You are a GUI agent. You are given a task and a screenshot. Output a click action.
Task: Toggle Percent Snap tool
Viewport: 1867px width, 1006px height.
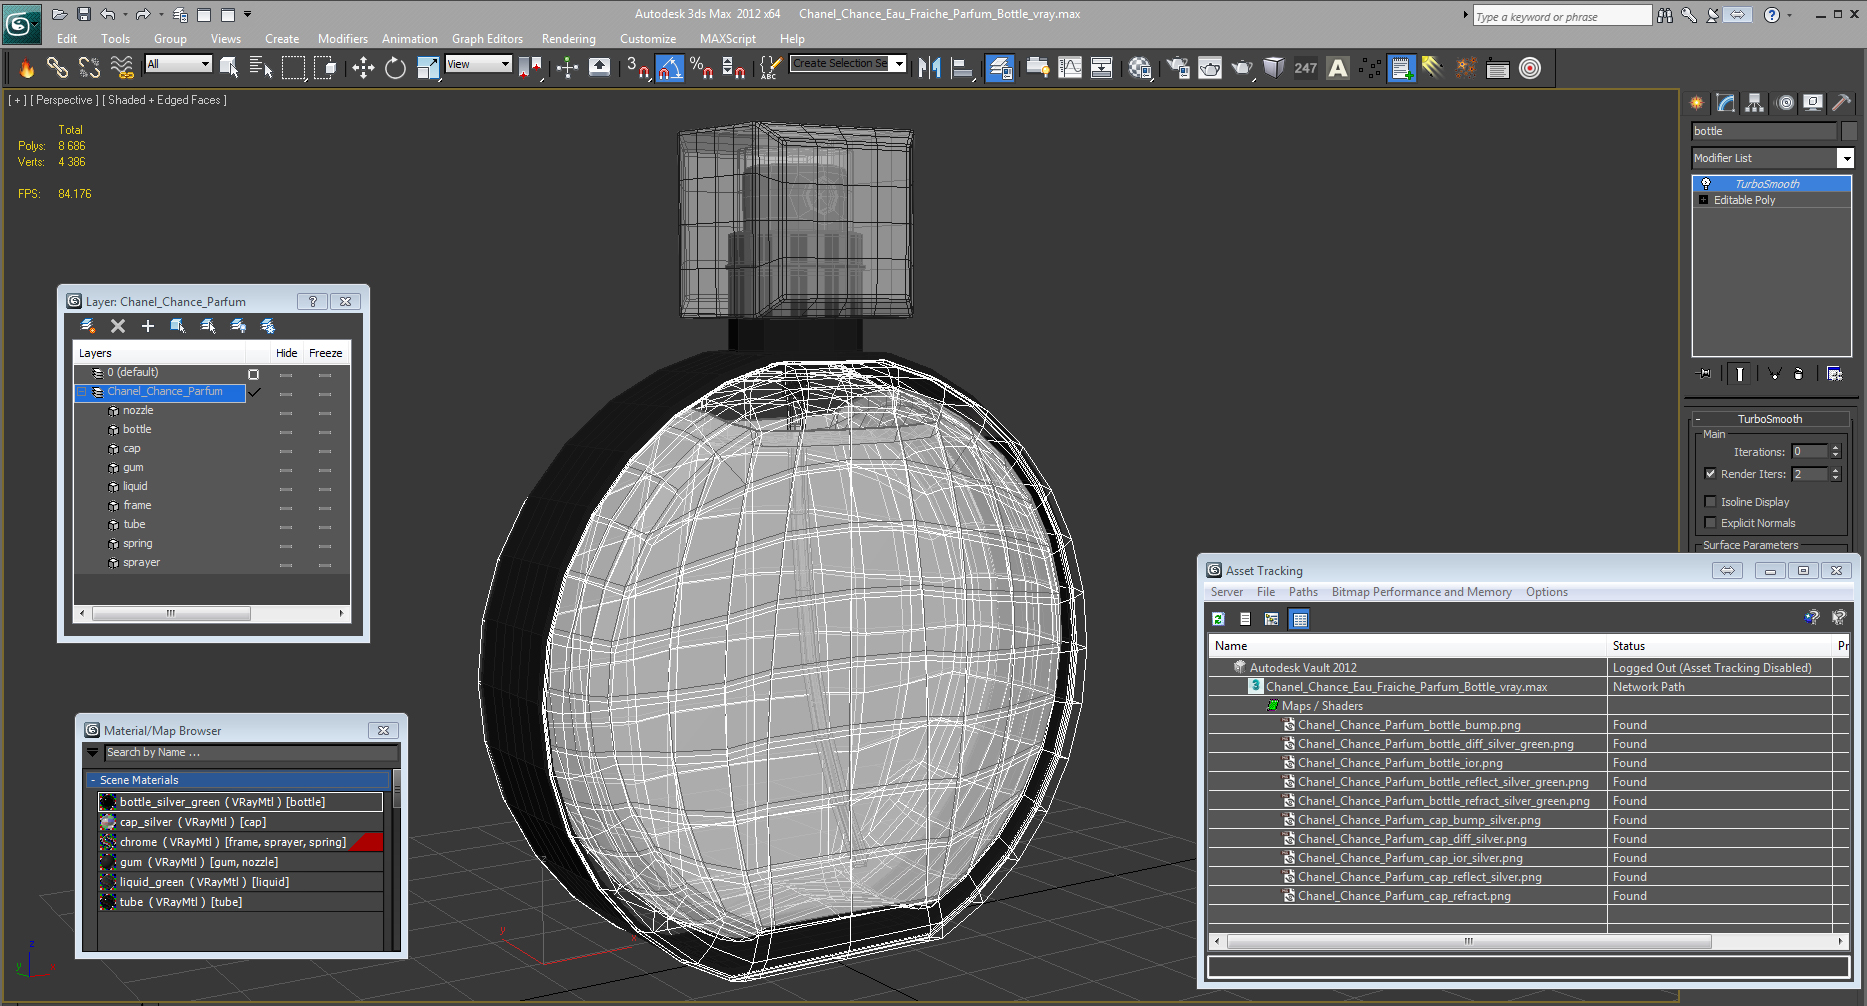(702, 68)
